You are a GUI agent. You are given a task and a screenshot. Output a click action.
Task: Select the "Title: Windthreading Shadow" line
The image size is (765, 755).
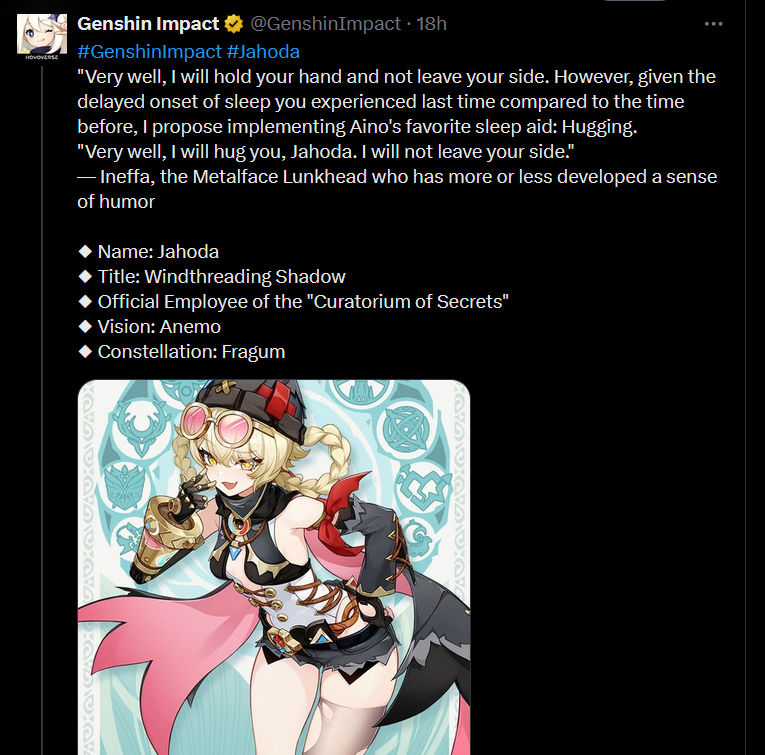click(212, 277)
